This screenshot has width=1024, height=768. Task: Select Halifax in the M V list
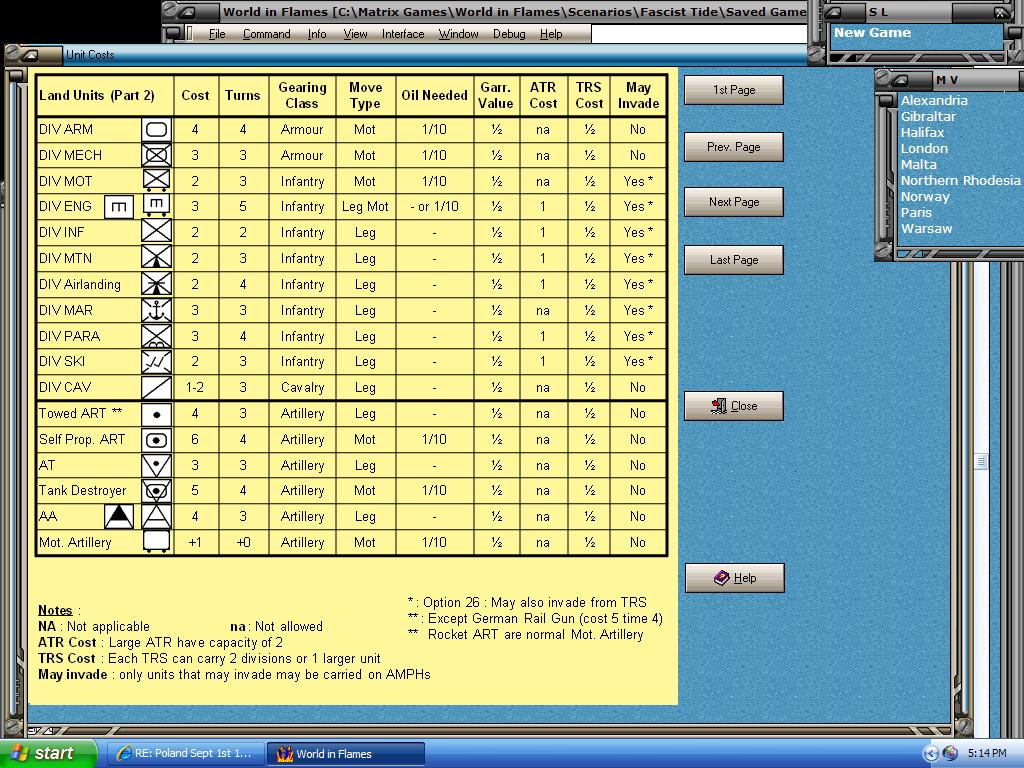pyautogui.click(x=922, y=133)
